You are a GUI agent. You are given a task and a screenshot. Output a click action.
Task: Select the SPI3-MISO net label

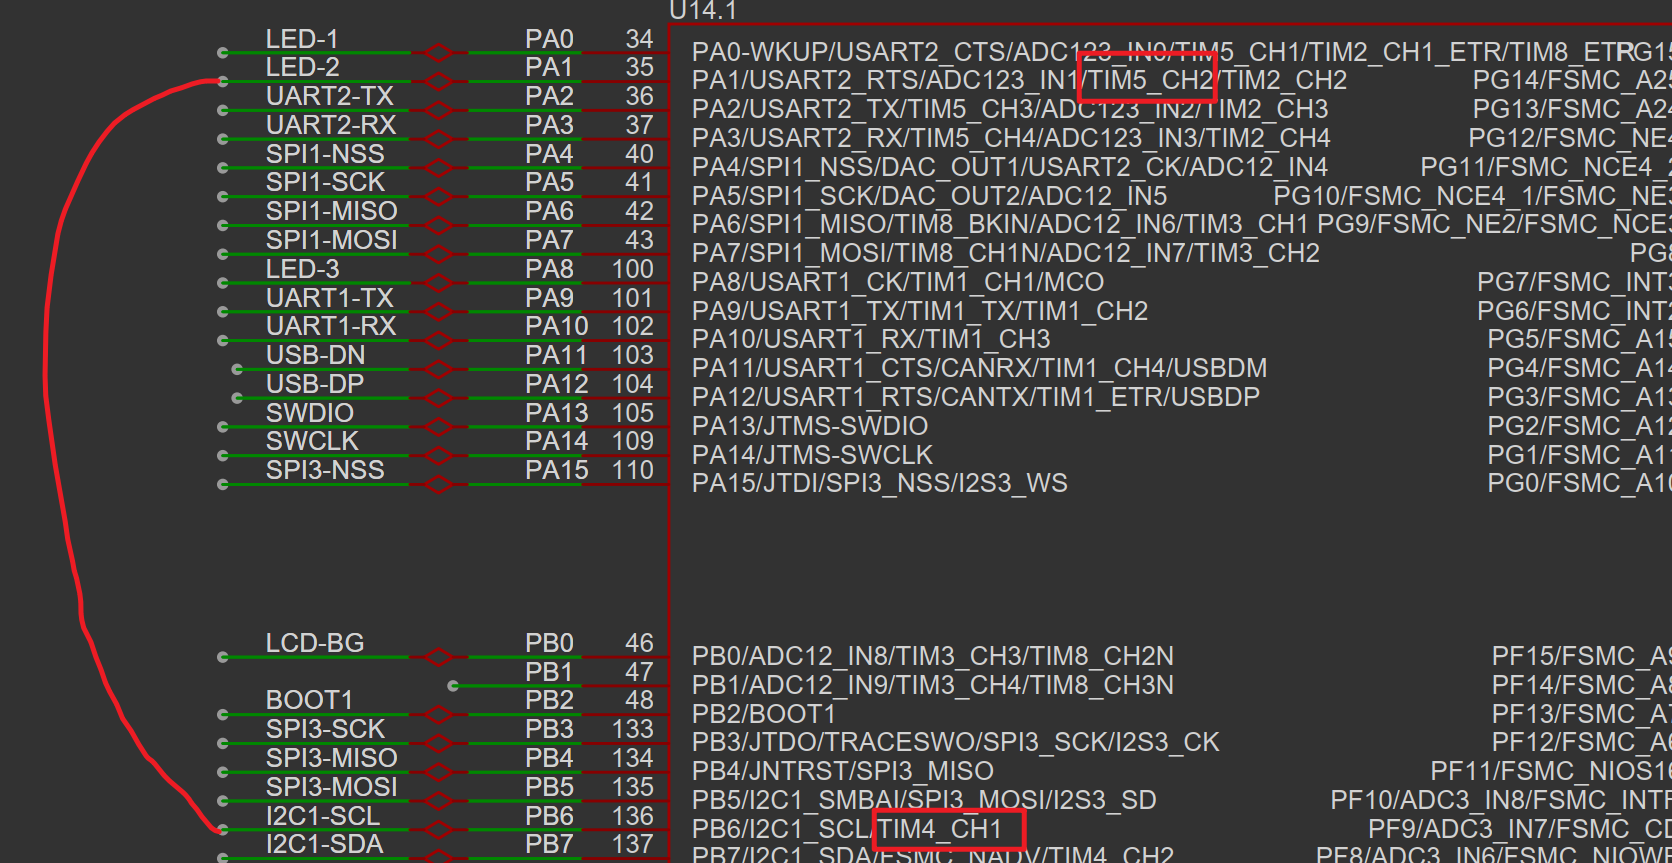[332, 758]
